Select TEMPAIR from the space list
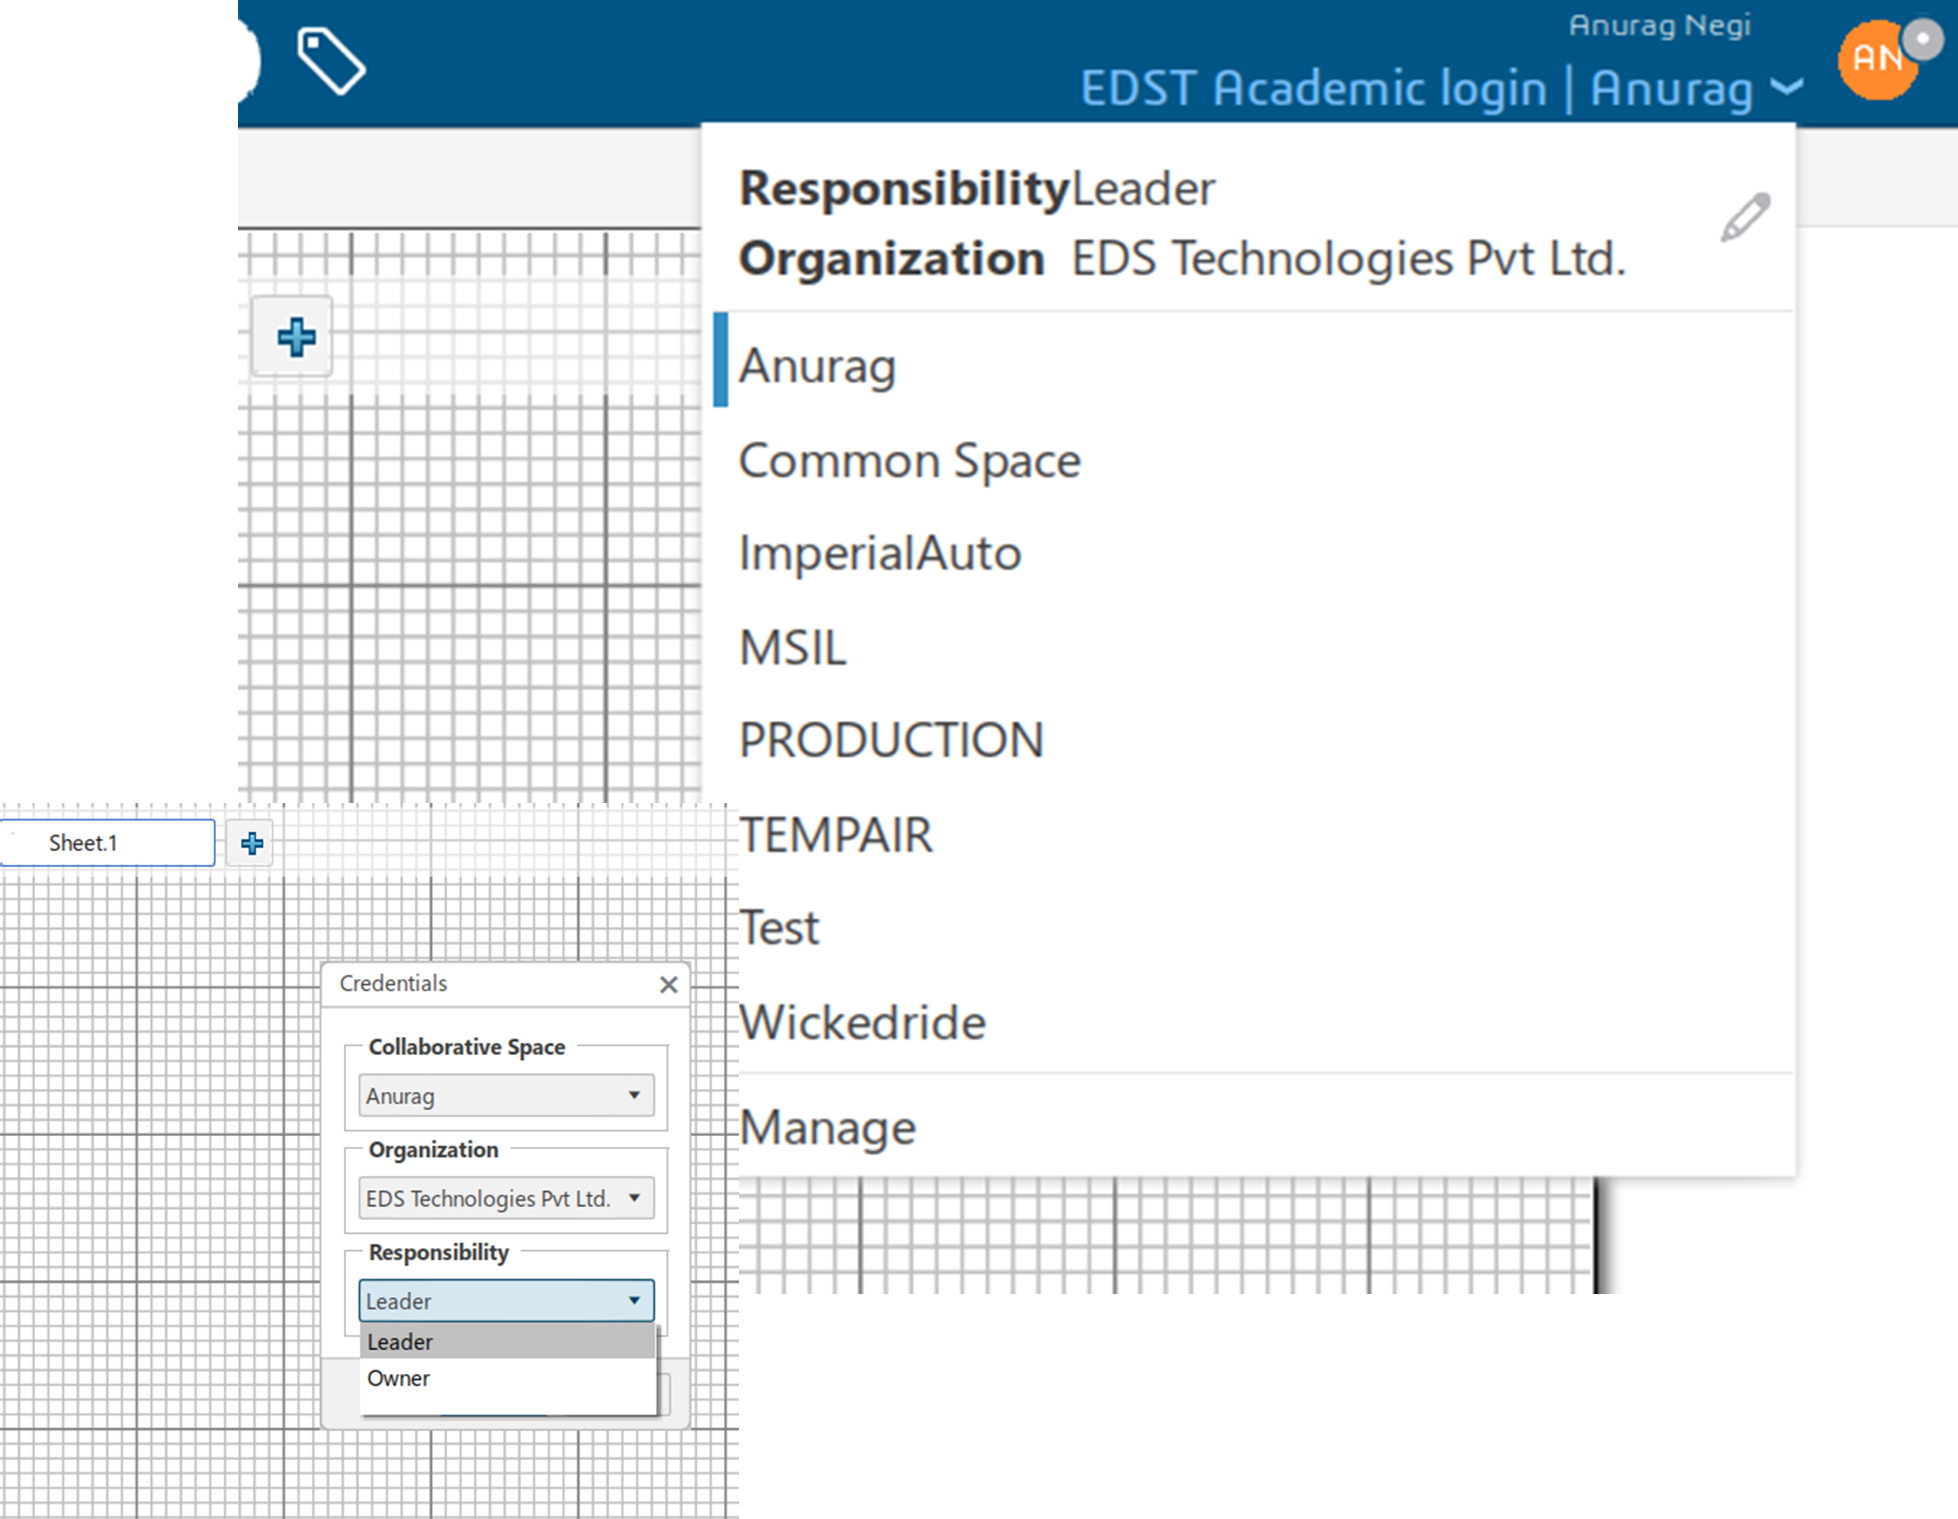This screenshot has height=1519, width=1958. pos(835,835)
